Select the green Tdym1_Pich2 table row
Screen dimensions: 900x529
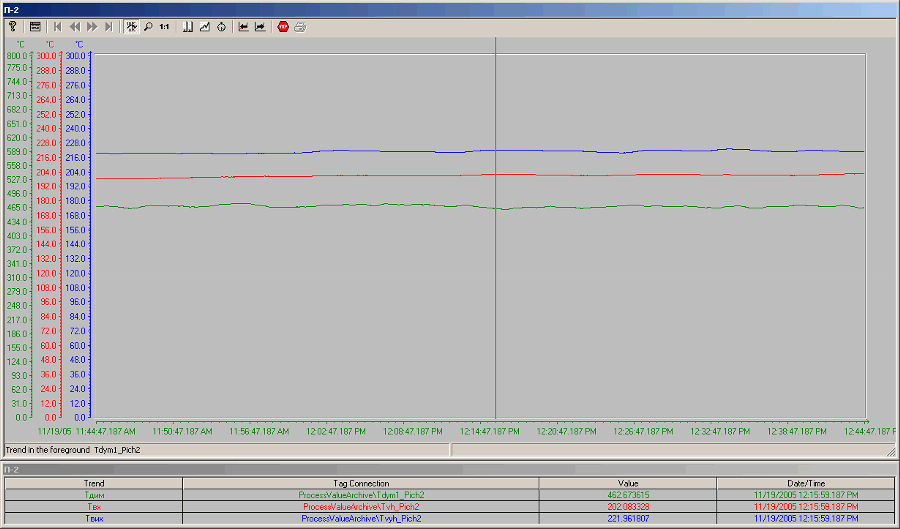point(360,495)
